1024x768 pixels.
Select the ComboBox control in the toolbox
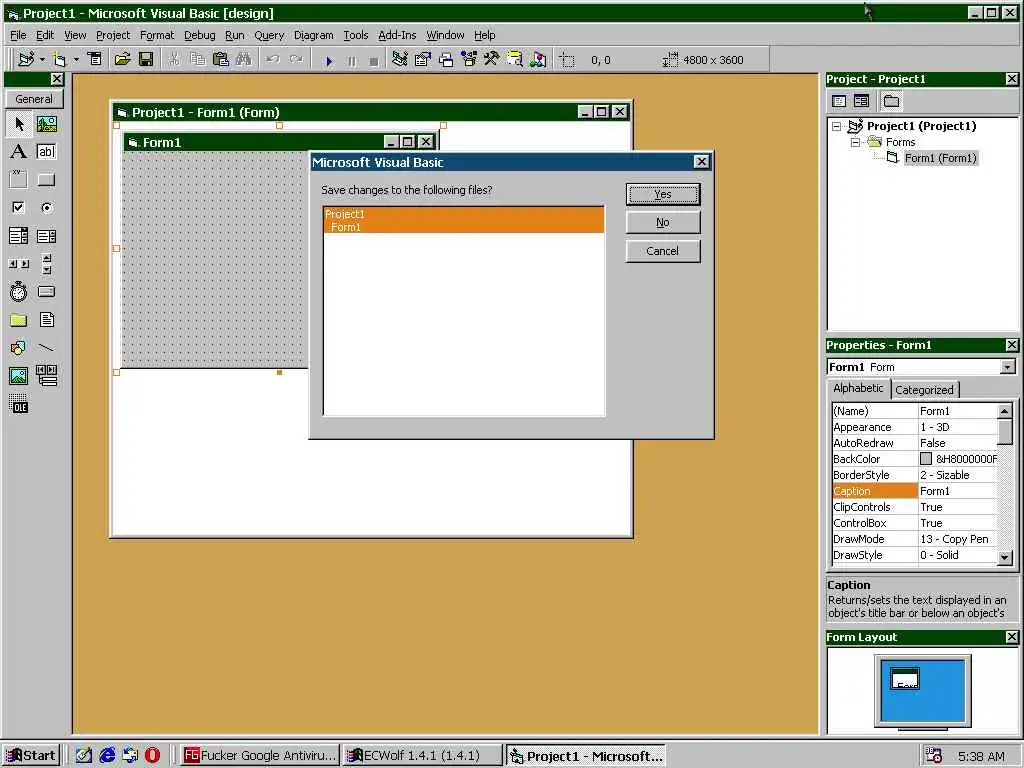18,235
